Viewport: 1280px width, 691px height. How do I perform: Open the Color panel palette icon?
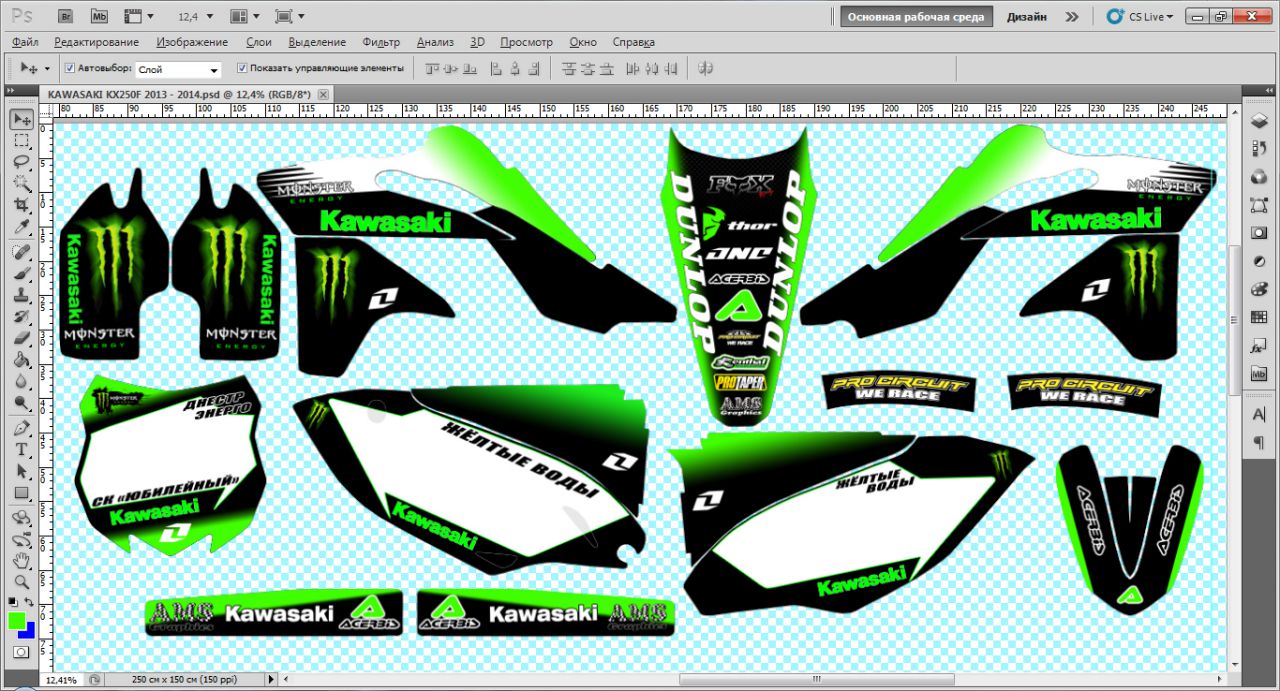(1259, 290)
